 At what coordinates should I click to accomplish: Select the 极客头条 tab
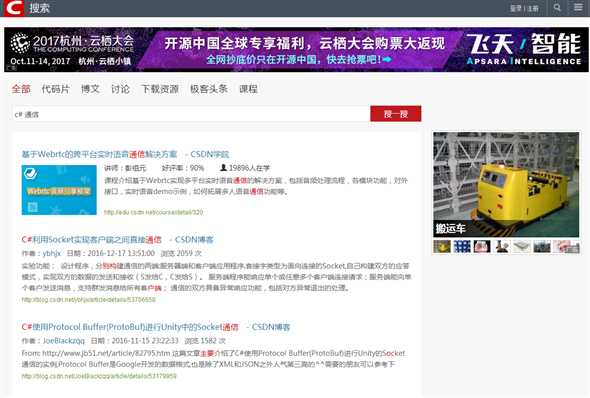[209, 89]
